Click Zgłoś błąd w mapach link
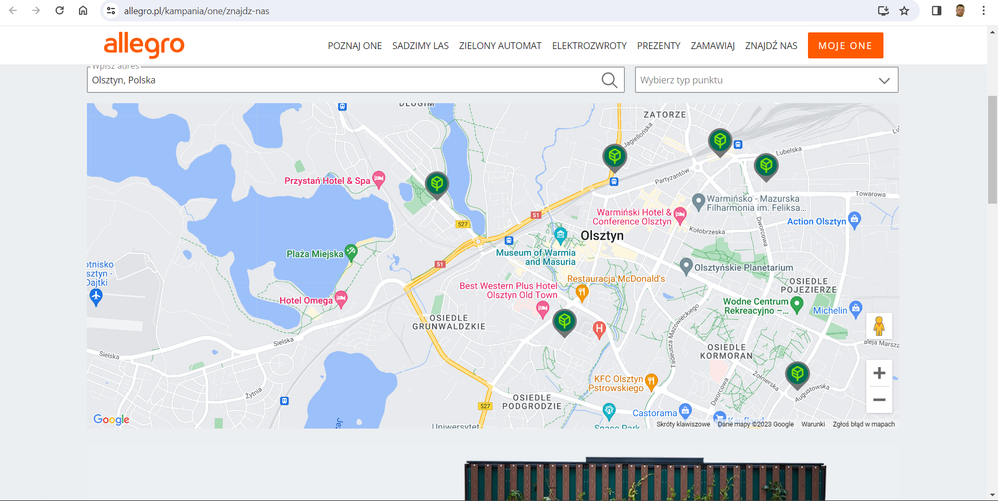 pos(864,424)
